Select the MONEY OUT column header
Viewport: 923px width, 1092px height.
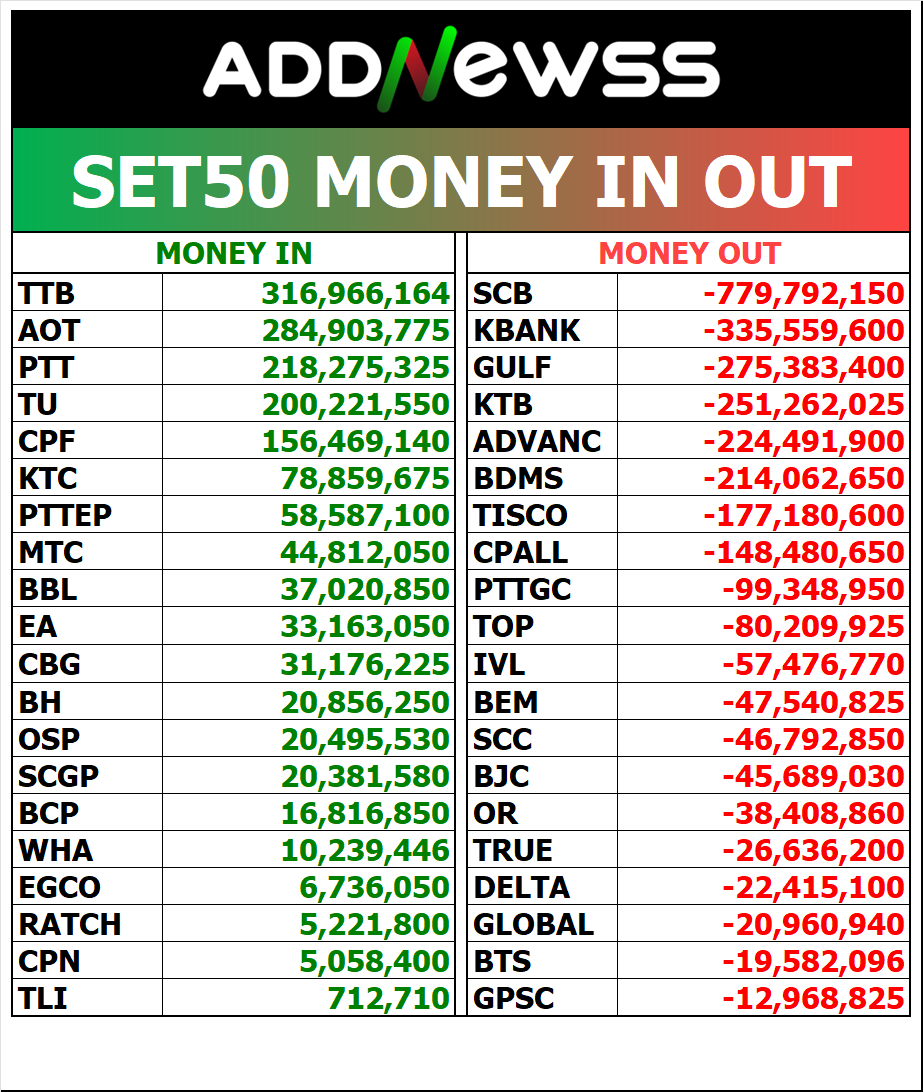[689, 254]
